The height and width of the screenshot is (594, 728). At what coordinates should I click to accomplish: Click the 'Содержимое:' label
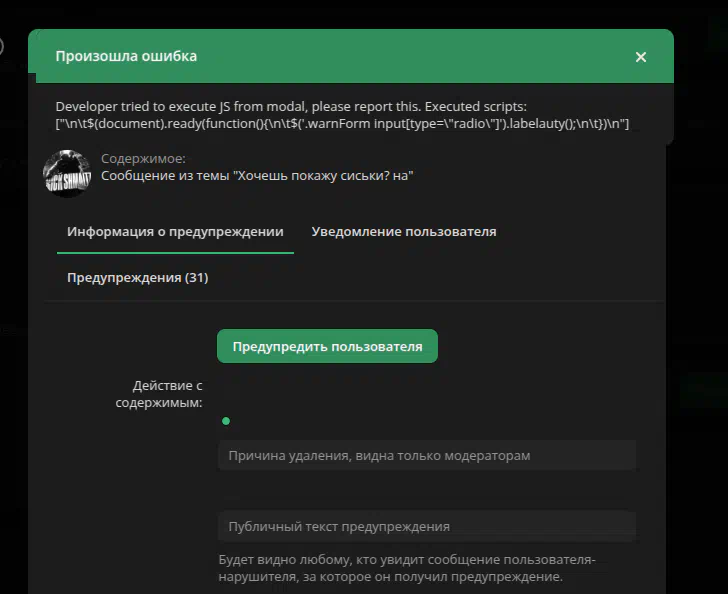pos(143,158)
